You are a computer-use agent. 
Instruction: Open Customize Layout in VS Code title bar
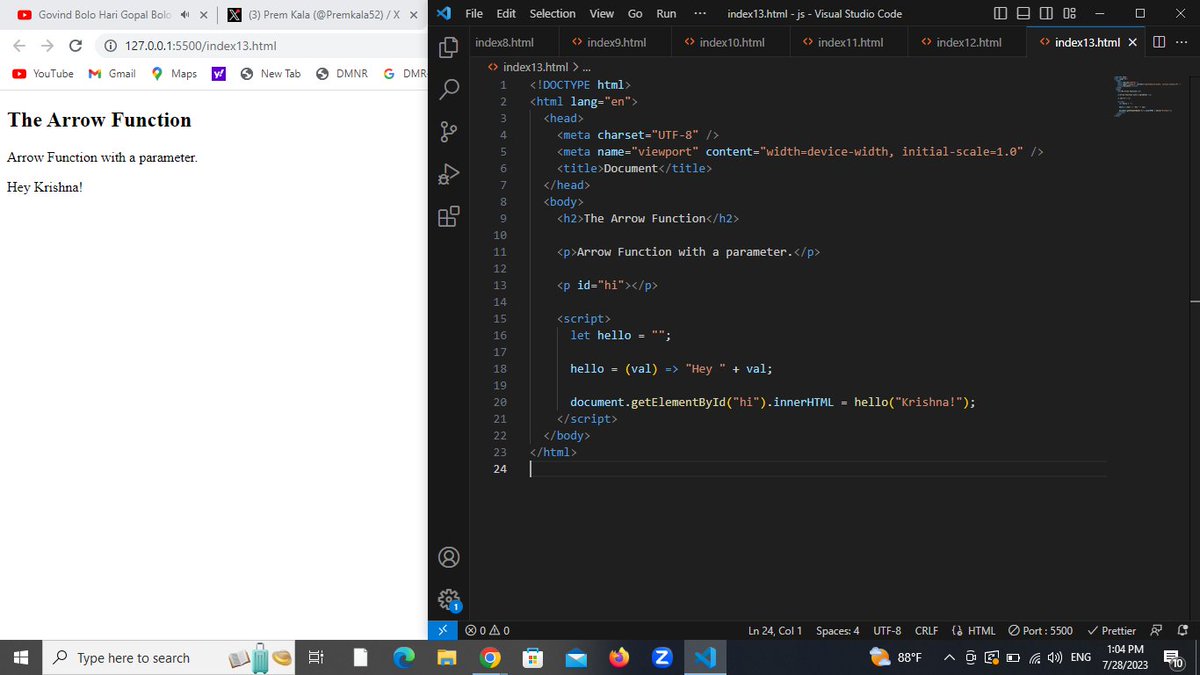1069,14
